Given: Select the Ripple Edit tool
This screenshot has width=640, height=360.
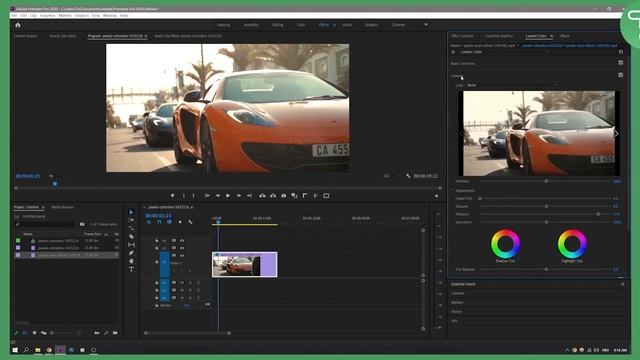Looking at the screenshot, I should (x=131, y=229).
